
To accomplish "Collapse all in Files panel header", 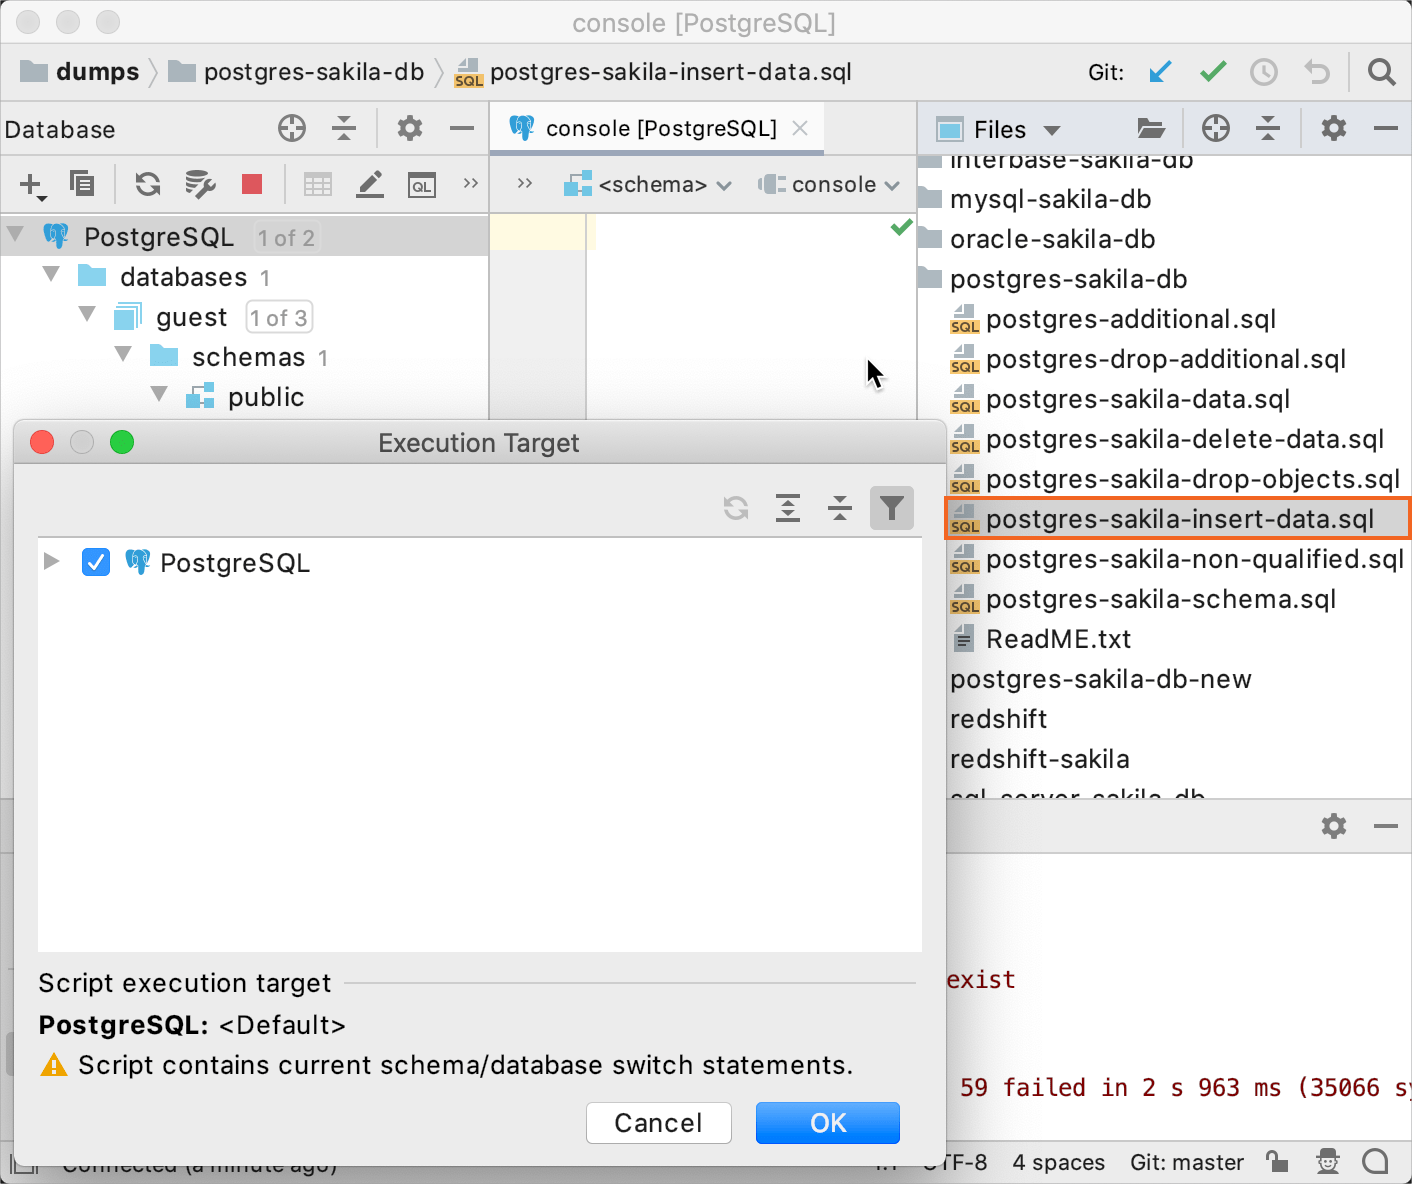I will pos(1268,128).
